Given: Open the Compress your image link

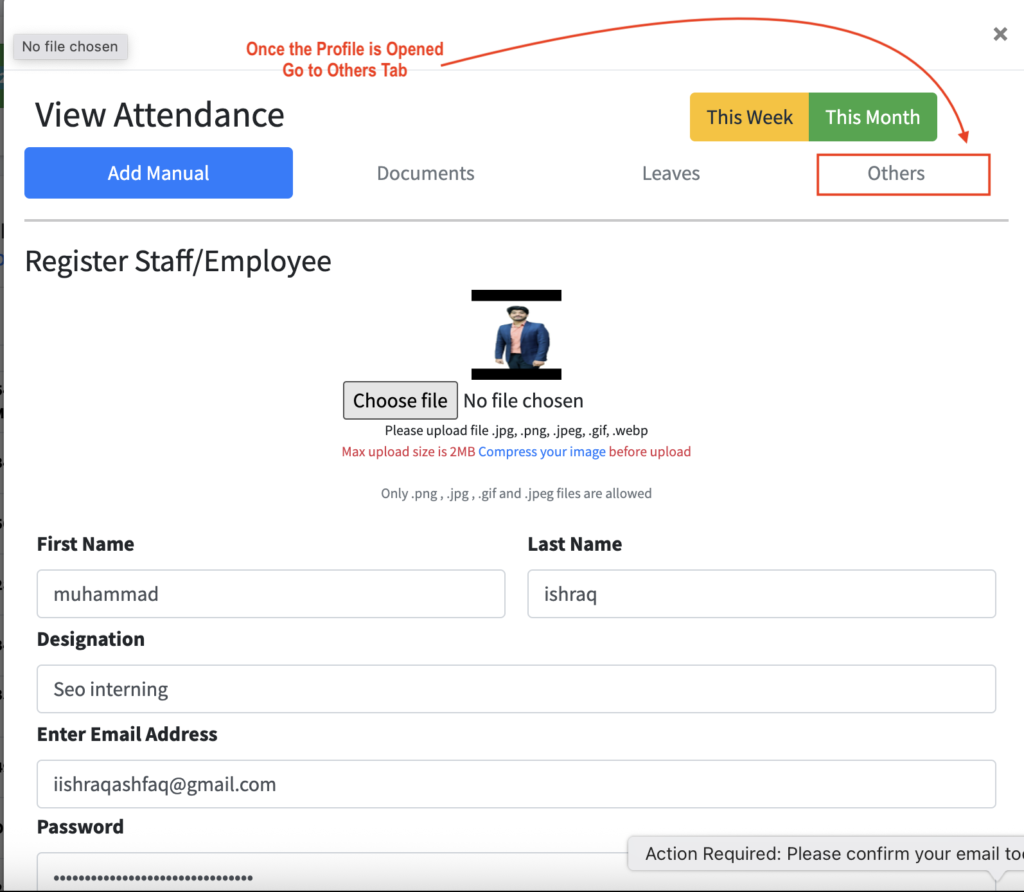Looking at the screenshot, I should point(541,451).
